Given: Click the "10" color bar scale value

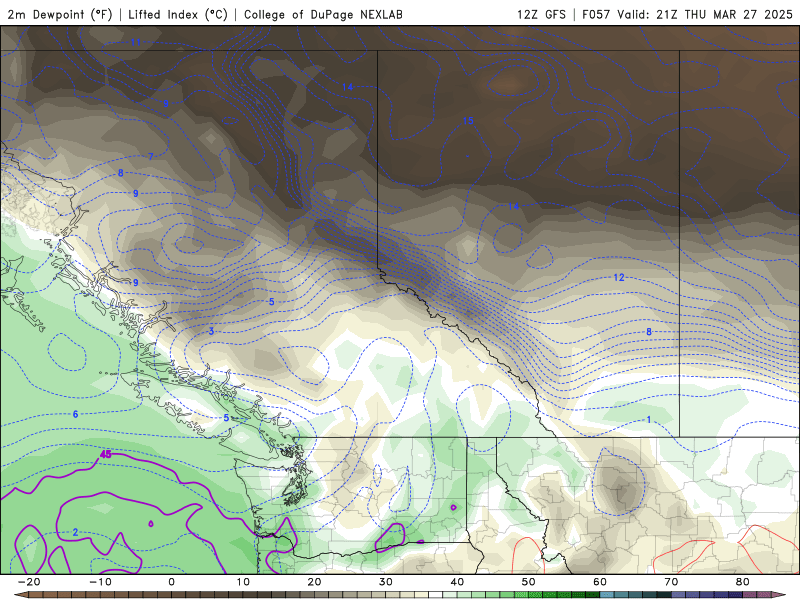Looking at the screenshot, I should [243, 582].
